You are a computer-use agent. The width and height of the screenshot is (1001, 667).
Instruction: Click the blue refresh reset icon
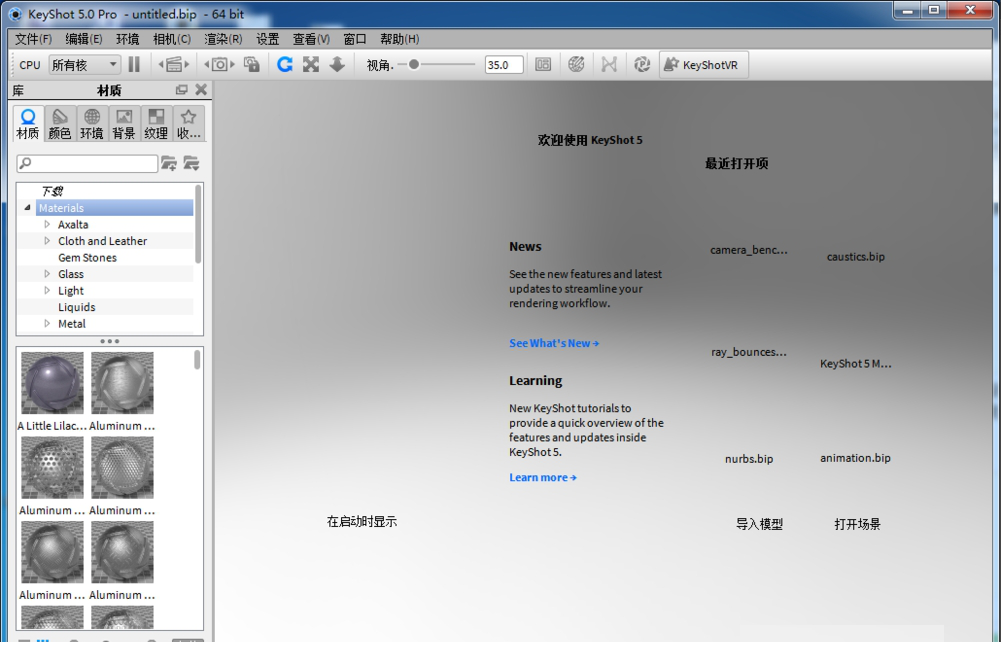pyautogui.click(x=285, y=64)
